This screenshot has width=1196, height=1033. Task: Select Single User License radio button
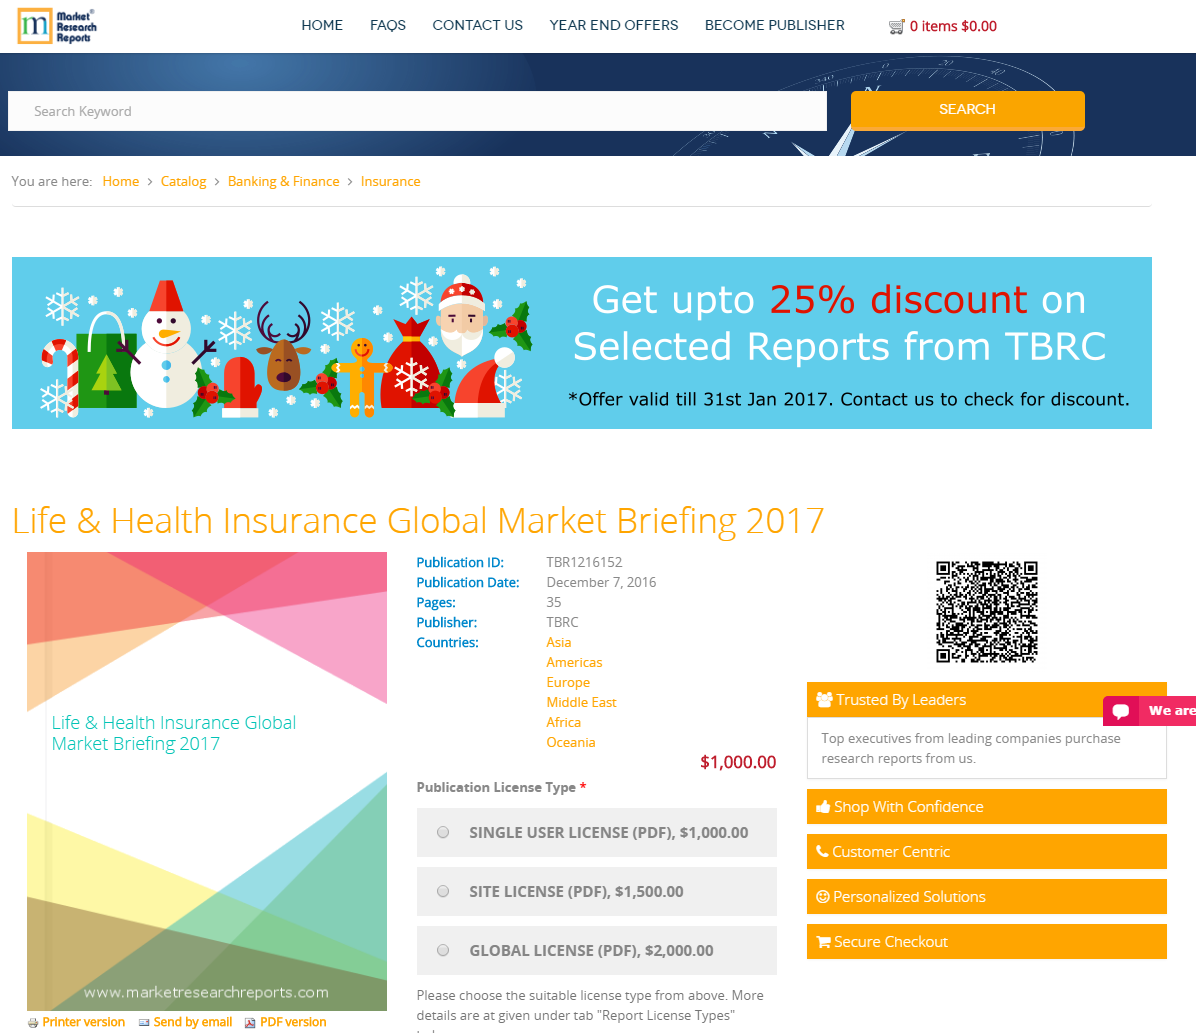tap(442, 832)
